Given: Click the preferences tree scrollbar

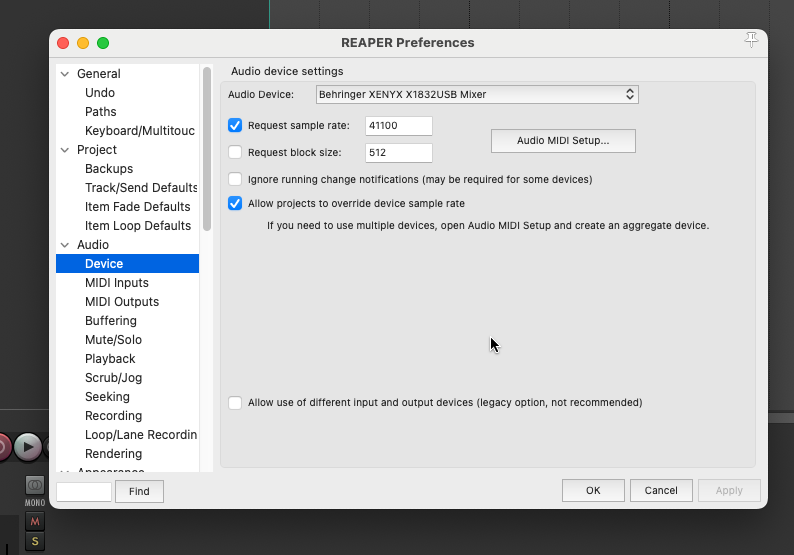Looking at the screenshot, I should pos(207,149).
